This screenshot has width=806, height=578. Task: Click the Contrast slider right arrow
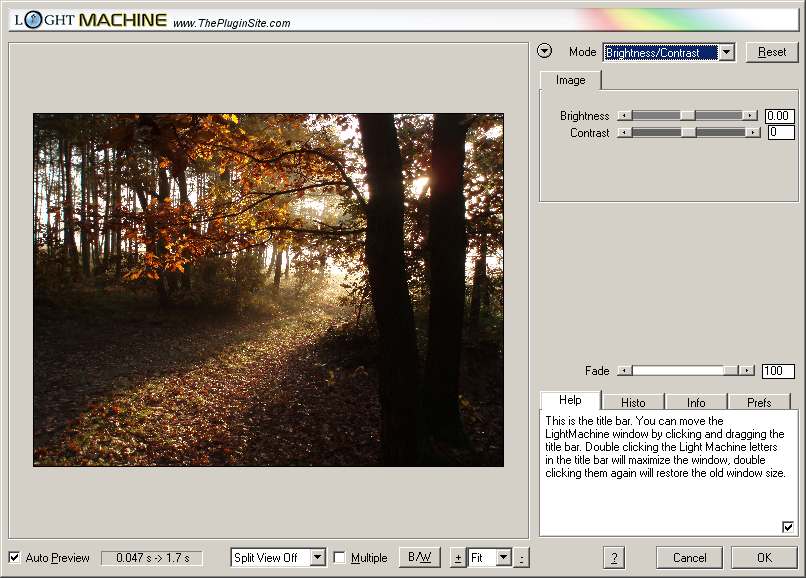pyautogui.click(x=753, y=133)
